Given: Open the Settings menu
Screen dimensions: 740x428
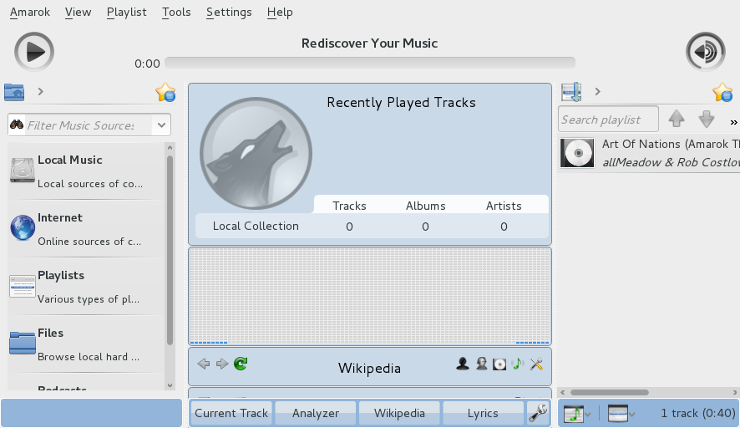Looking at the screenshot, I should point(229,12).
